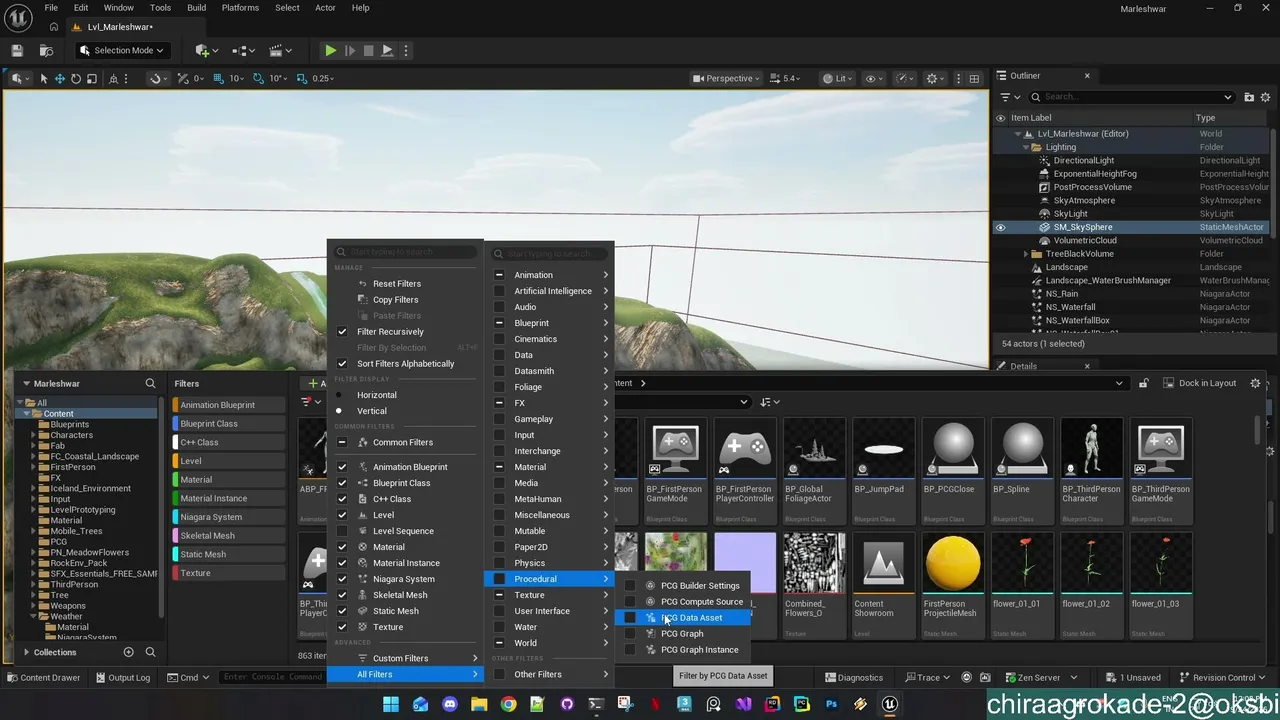Select the Vertical filter display radio button

(x=339, y=411)
